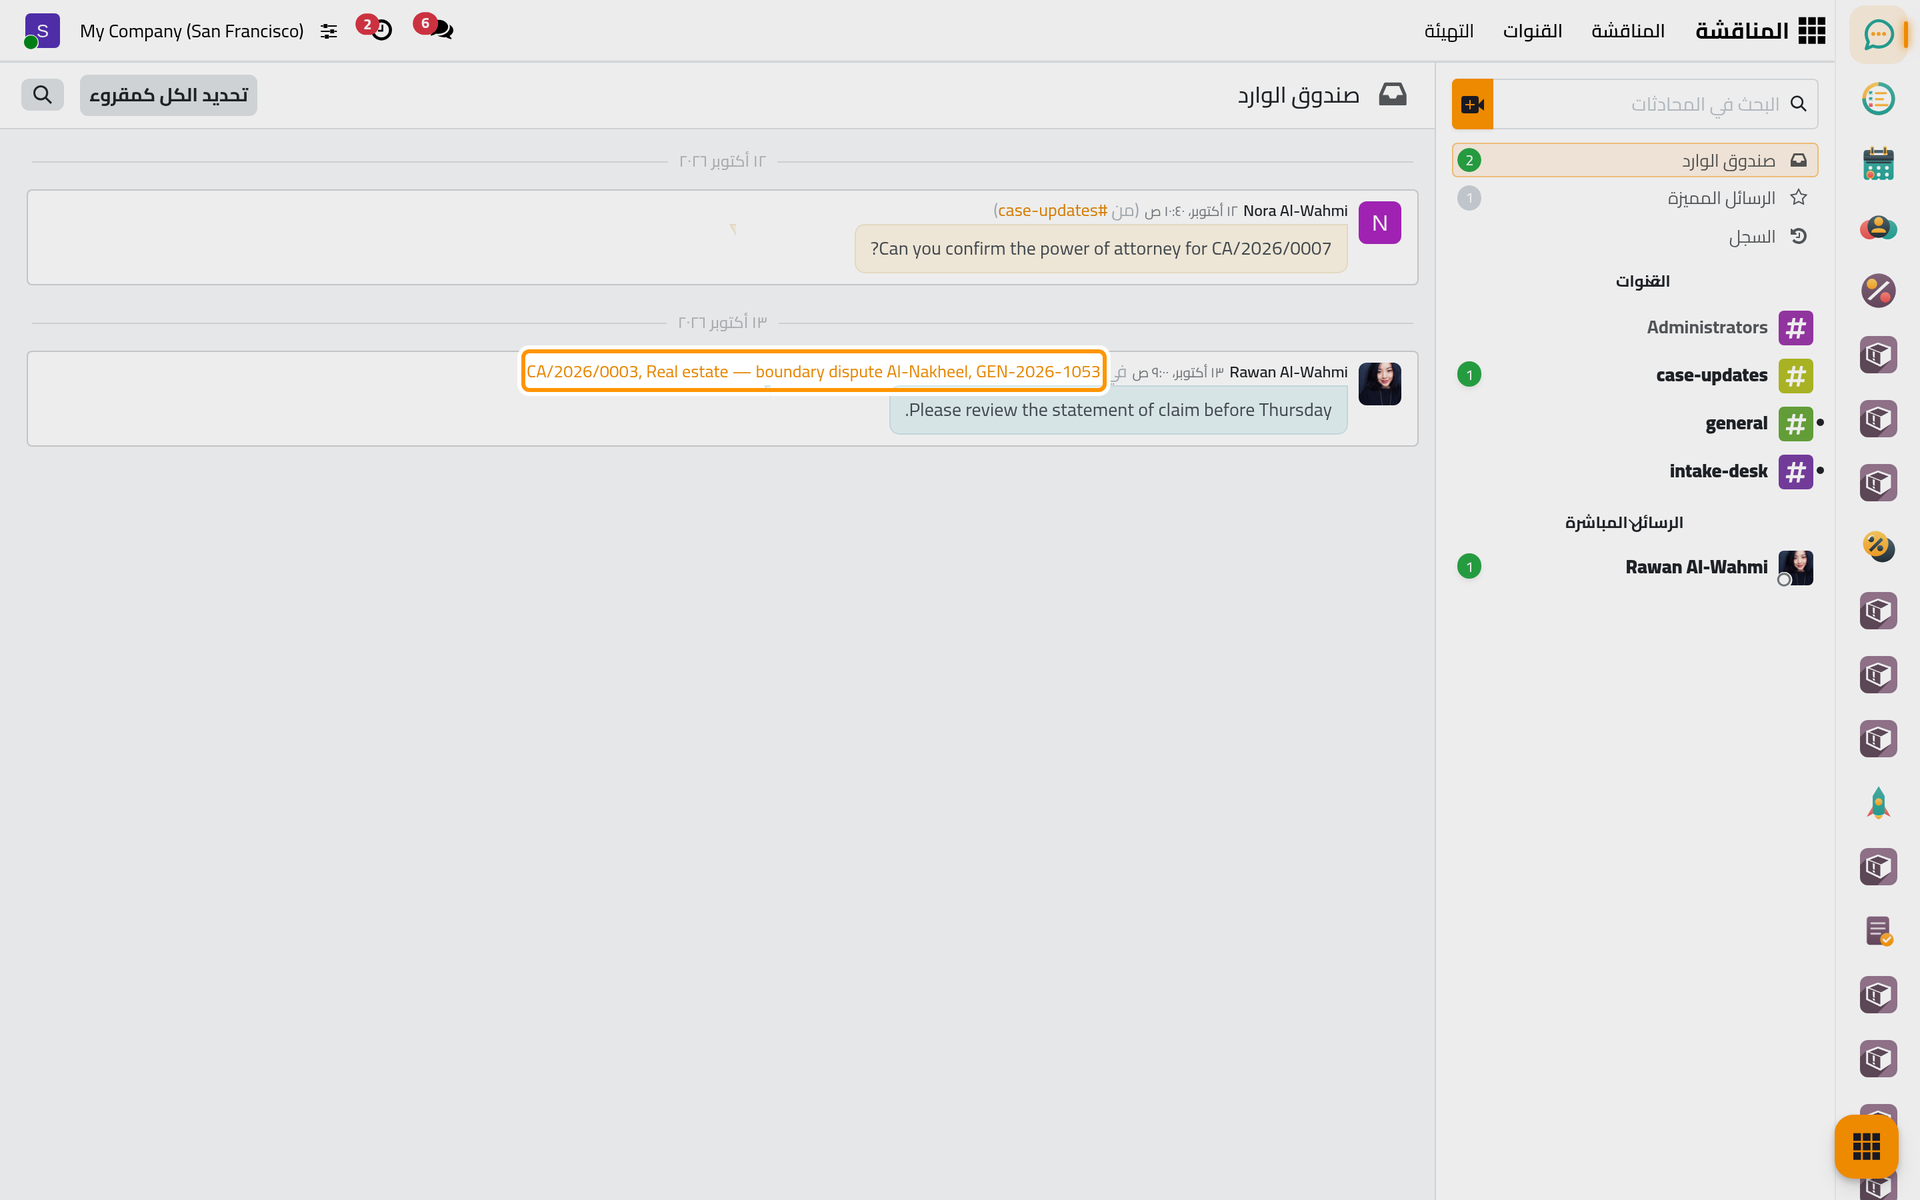Viewport: 1920px width, 1200px height.
Task: Open the #case-updates link in Nora's message
Action: click(x=1052, y=211)
